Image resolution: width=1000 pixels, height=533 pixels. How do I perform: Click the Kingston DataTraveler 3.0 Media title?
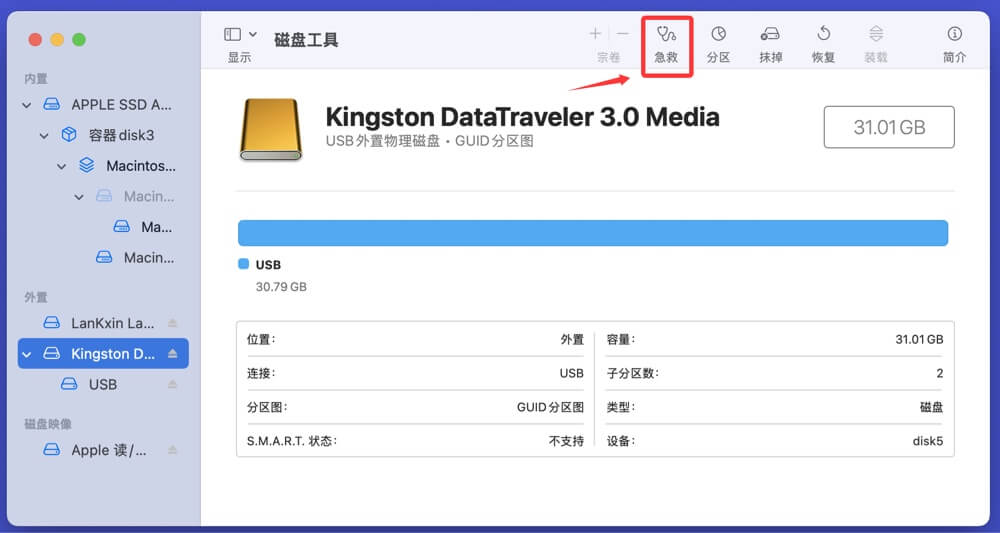point(522,117)
